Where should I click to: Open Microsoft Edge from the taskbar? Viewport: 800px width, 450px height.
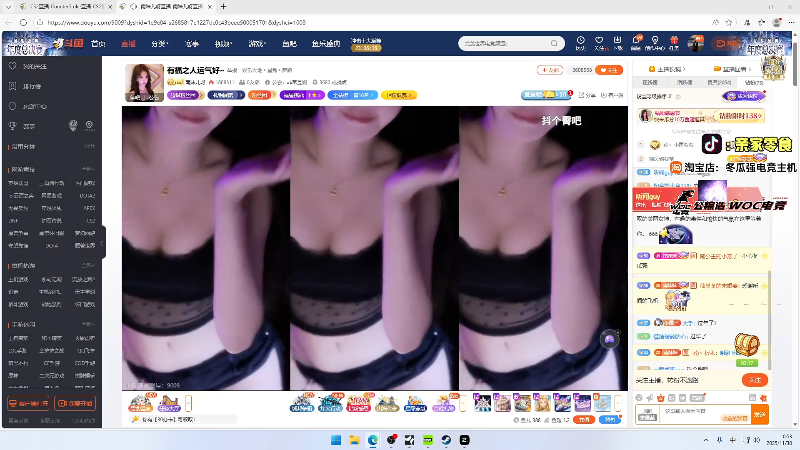pyautogui.click(x=373, y=440)
